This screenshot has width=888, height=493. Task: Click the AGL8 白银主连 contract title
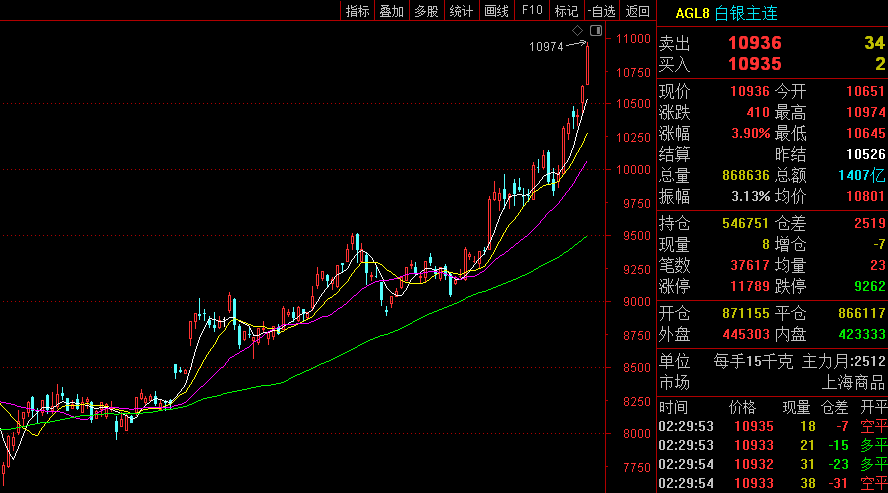tap(727, 13)
